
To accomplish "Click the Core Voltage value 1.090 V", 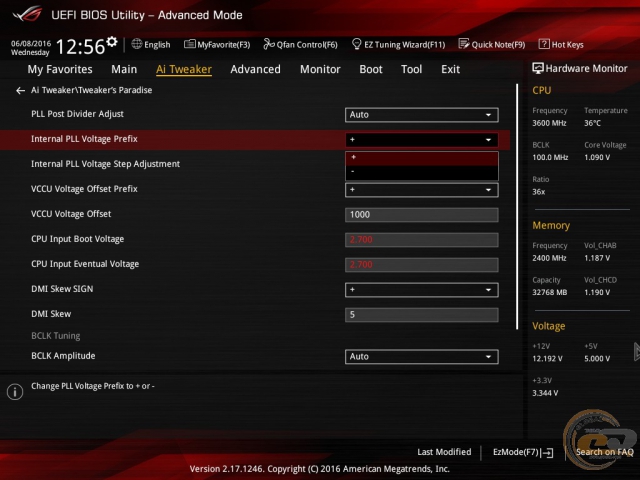I will coord(597,158).
